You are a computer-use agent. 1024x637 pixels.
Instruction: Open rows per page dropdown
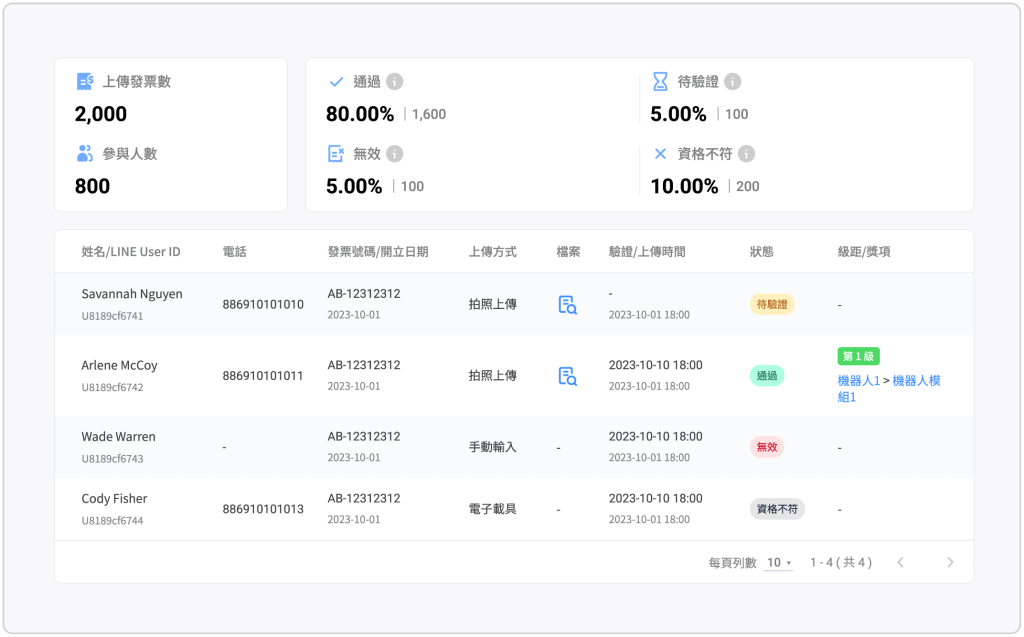[778, 563]
